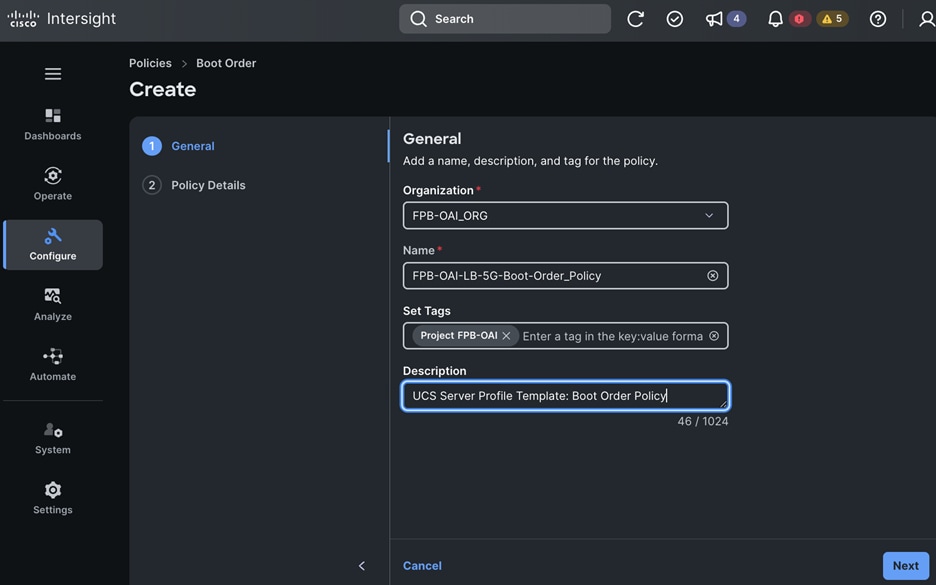Open the alarms bell icon

pyautogui.click(x=775, y=19)
